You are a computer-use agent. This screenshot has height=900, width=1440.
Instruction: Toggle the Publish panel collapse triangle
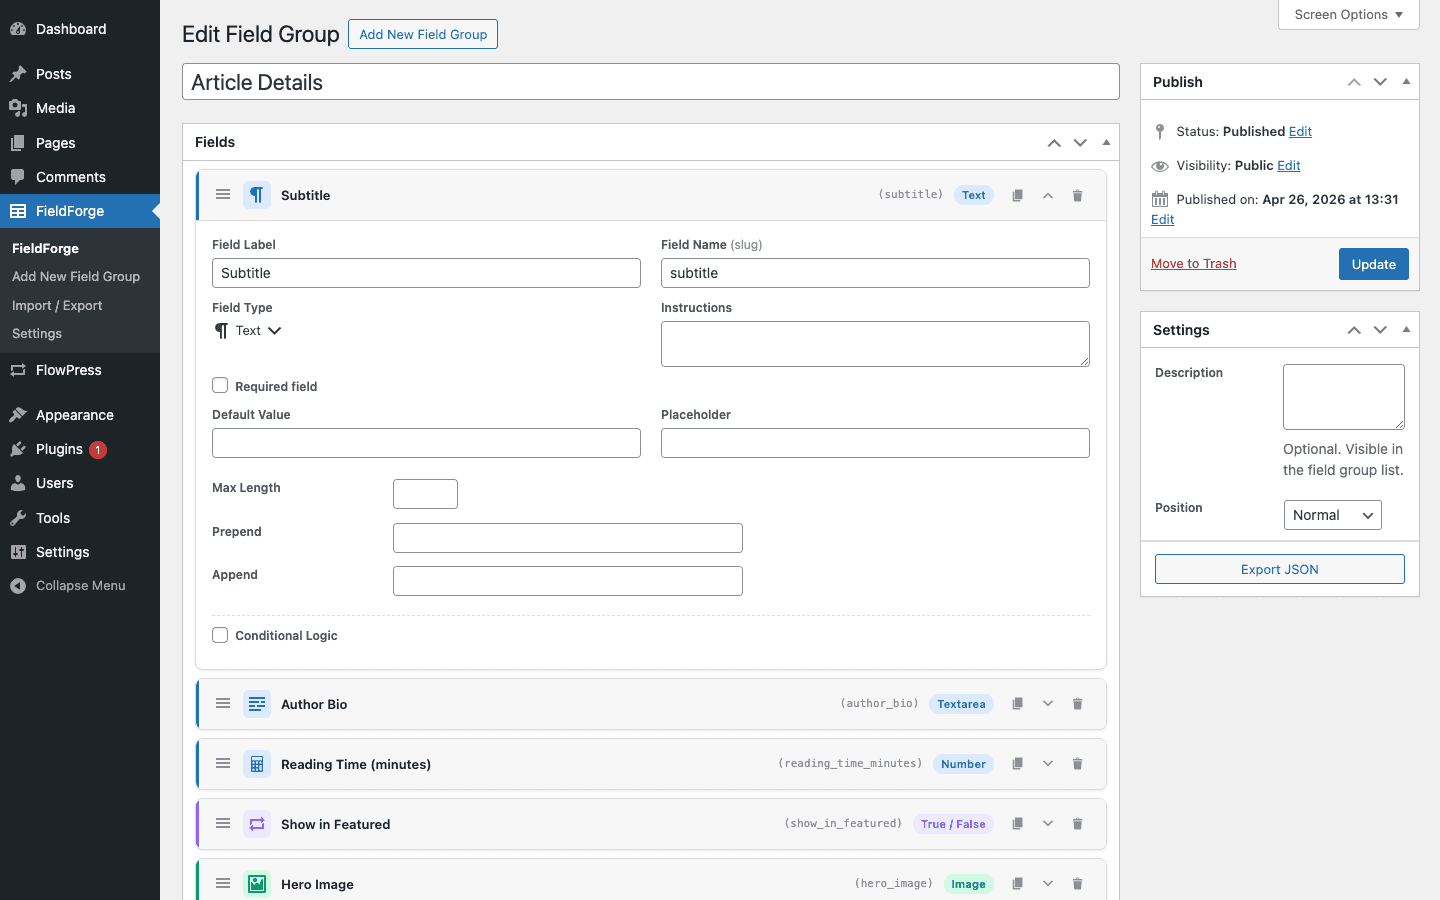point(1406,82)
